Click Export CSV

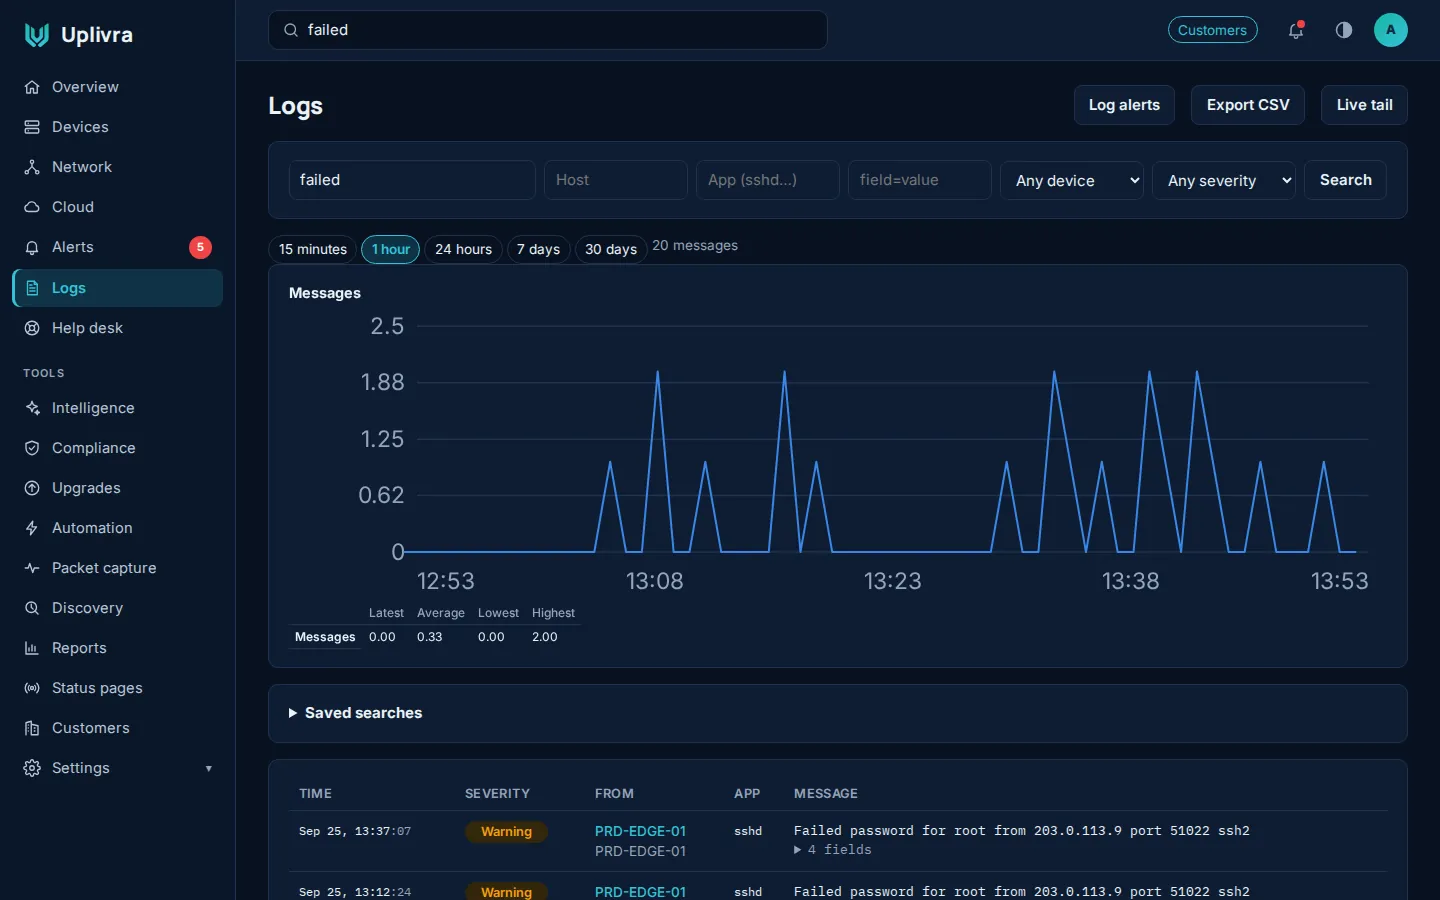coord(1248,105)
